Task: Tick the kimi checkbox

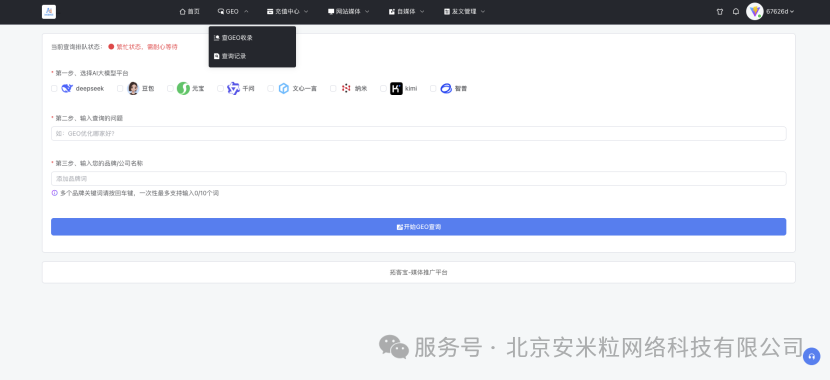Action: click(x=383, y=88)
